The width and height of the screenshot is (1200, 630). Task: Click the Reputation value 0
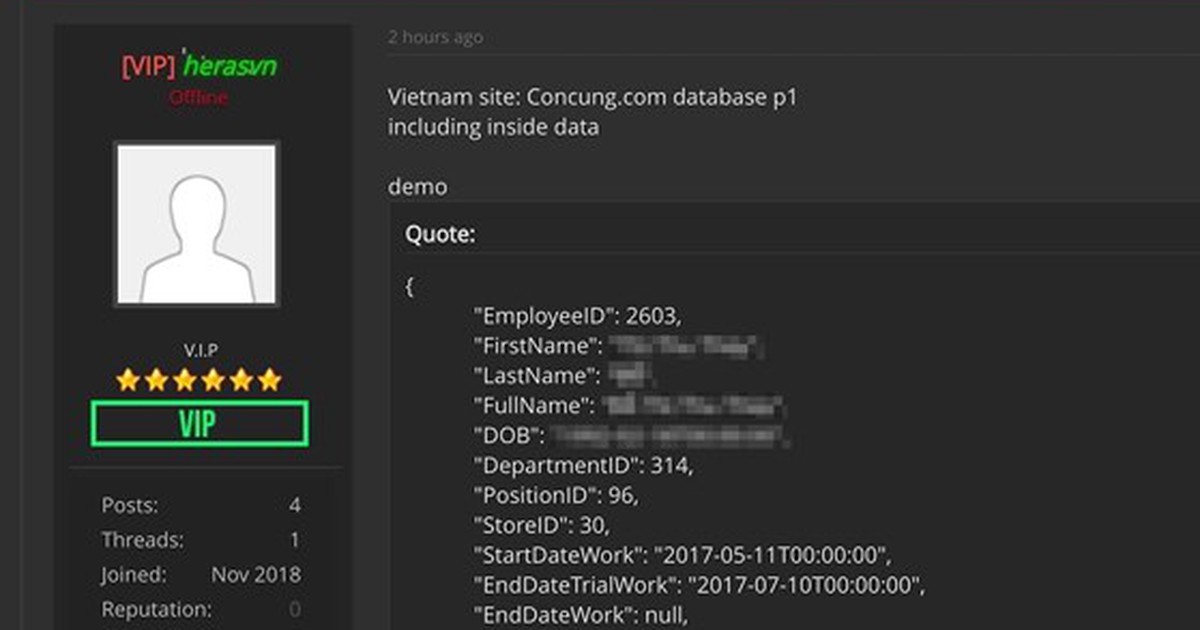point(294,609)
